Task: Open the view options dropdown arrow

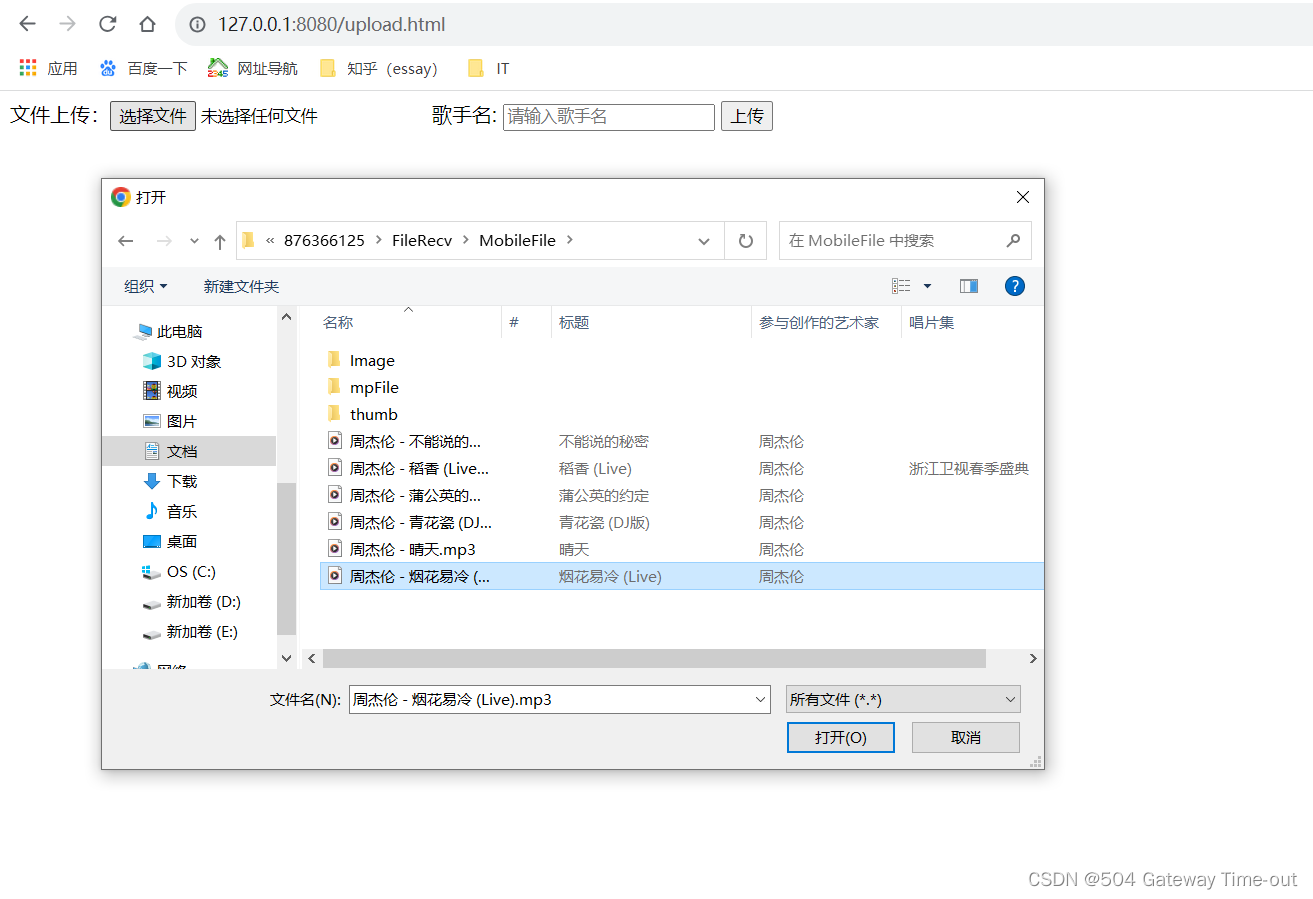Action: pos(927,286)
